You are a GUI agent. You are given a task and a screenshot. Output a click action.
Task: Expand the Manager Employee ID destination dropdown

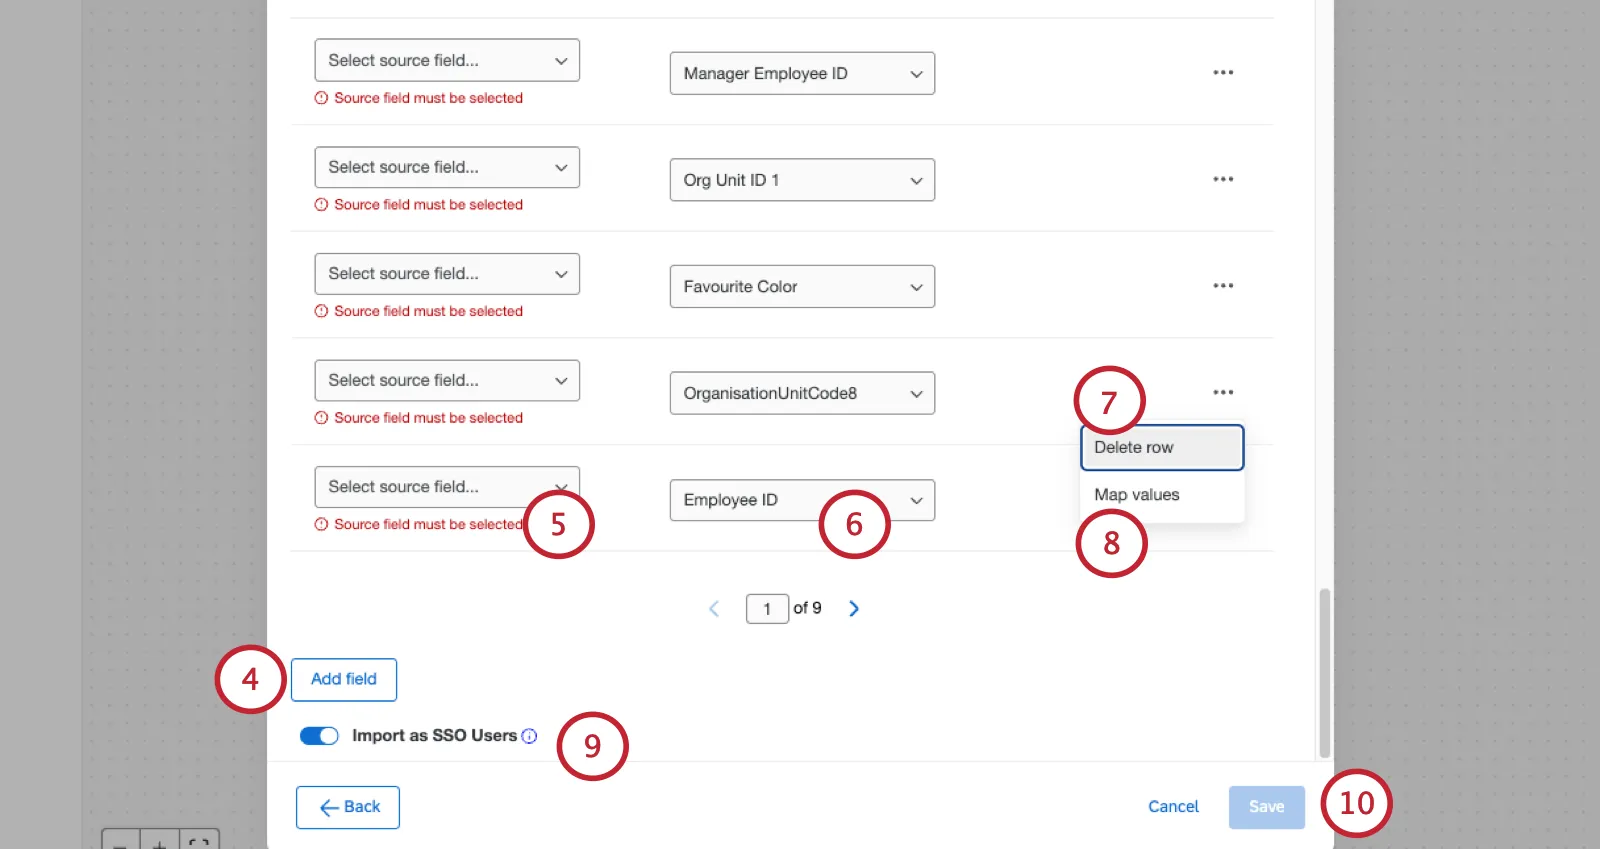[802, 74]
